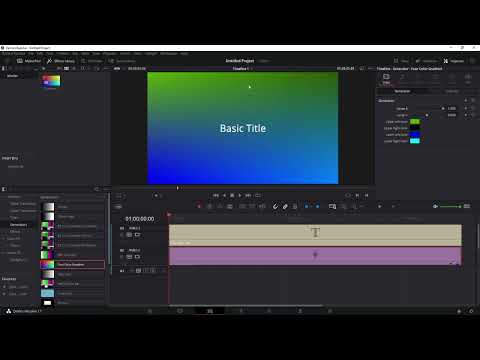Open the Timeline 1 name dropdown
This screenshot has height=360, width=480.
[242, 68]
